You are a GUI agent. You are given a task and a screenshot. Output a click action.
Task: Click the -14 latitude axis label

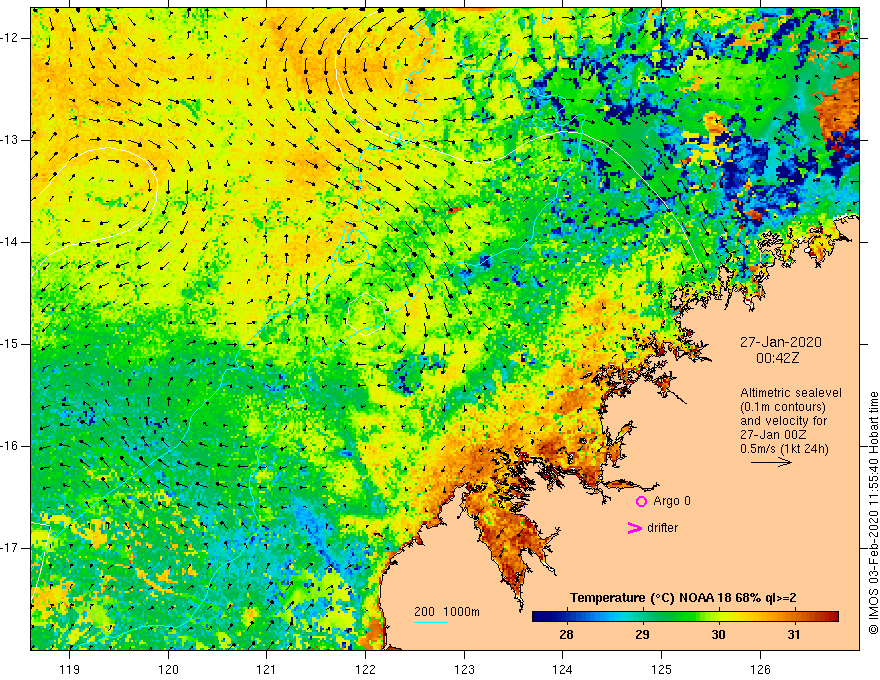(x=10, y=242)
